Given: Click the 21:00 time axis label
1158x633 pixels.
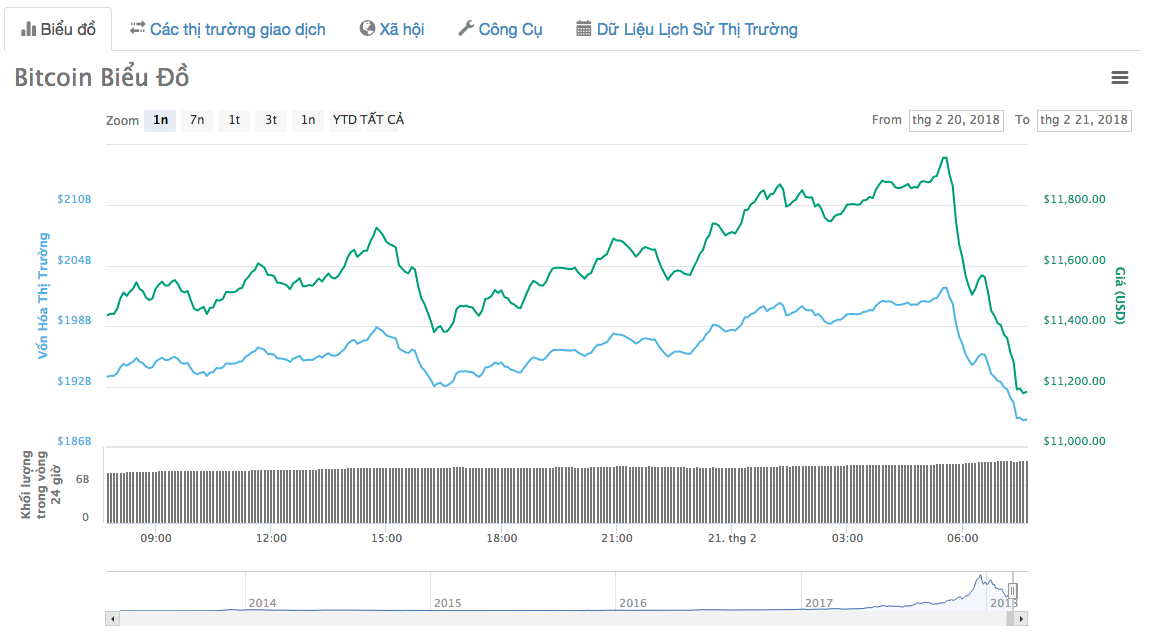Looking at the screenshot, I should pyautogui.click(x=617, y=538).
